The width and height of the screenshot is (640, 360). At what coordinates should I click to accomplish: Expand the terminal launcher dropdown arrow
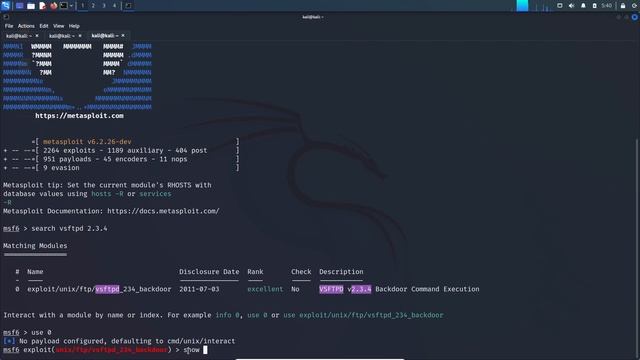(x=71, y=6)
